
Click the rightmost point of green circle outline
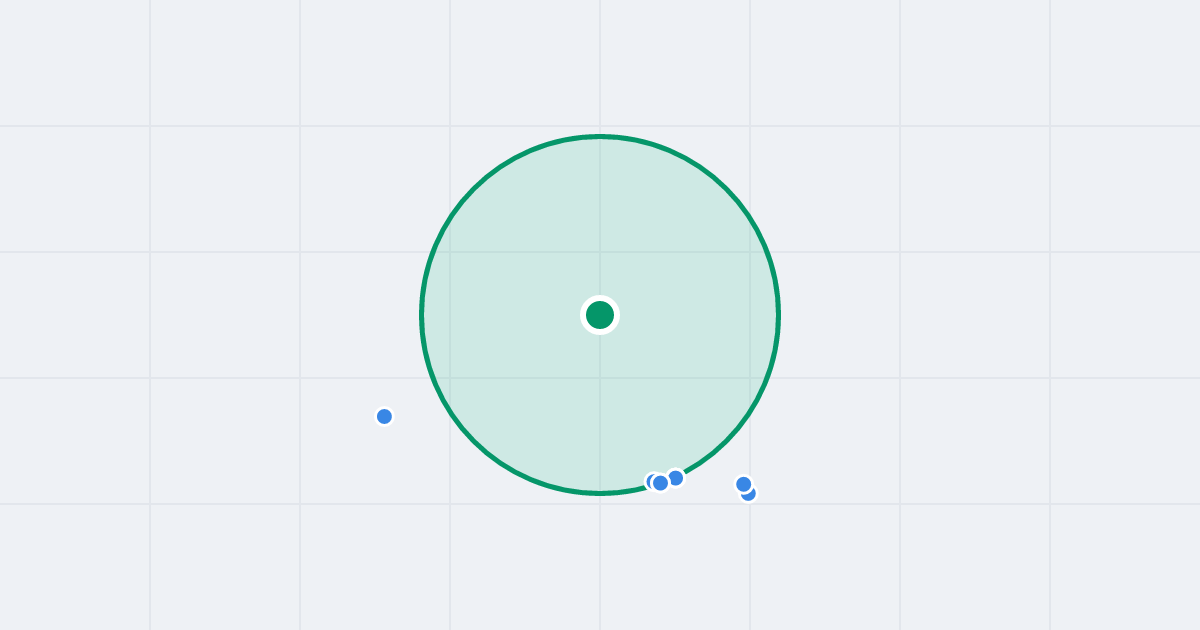(x=778, y=315)
